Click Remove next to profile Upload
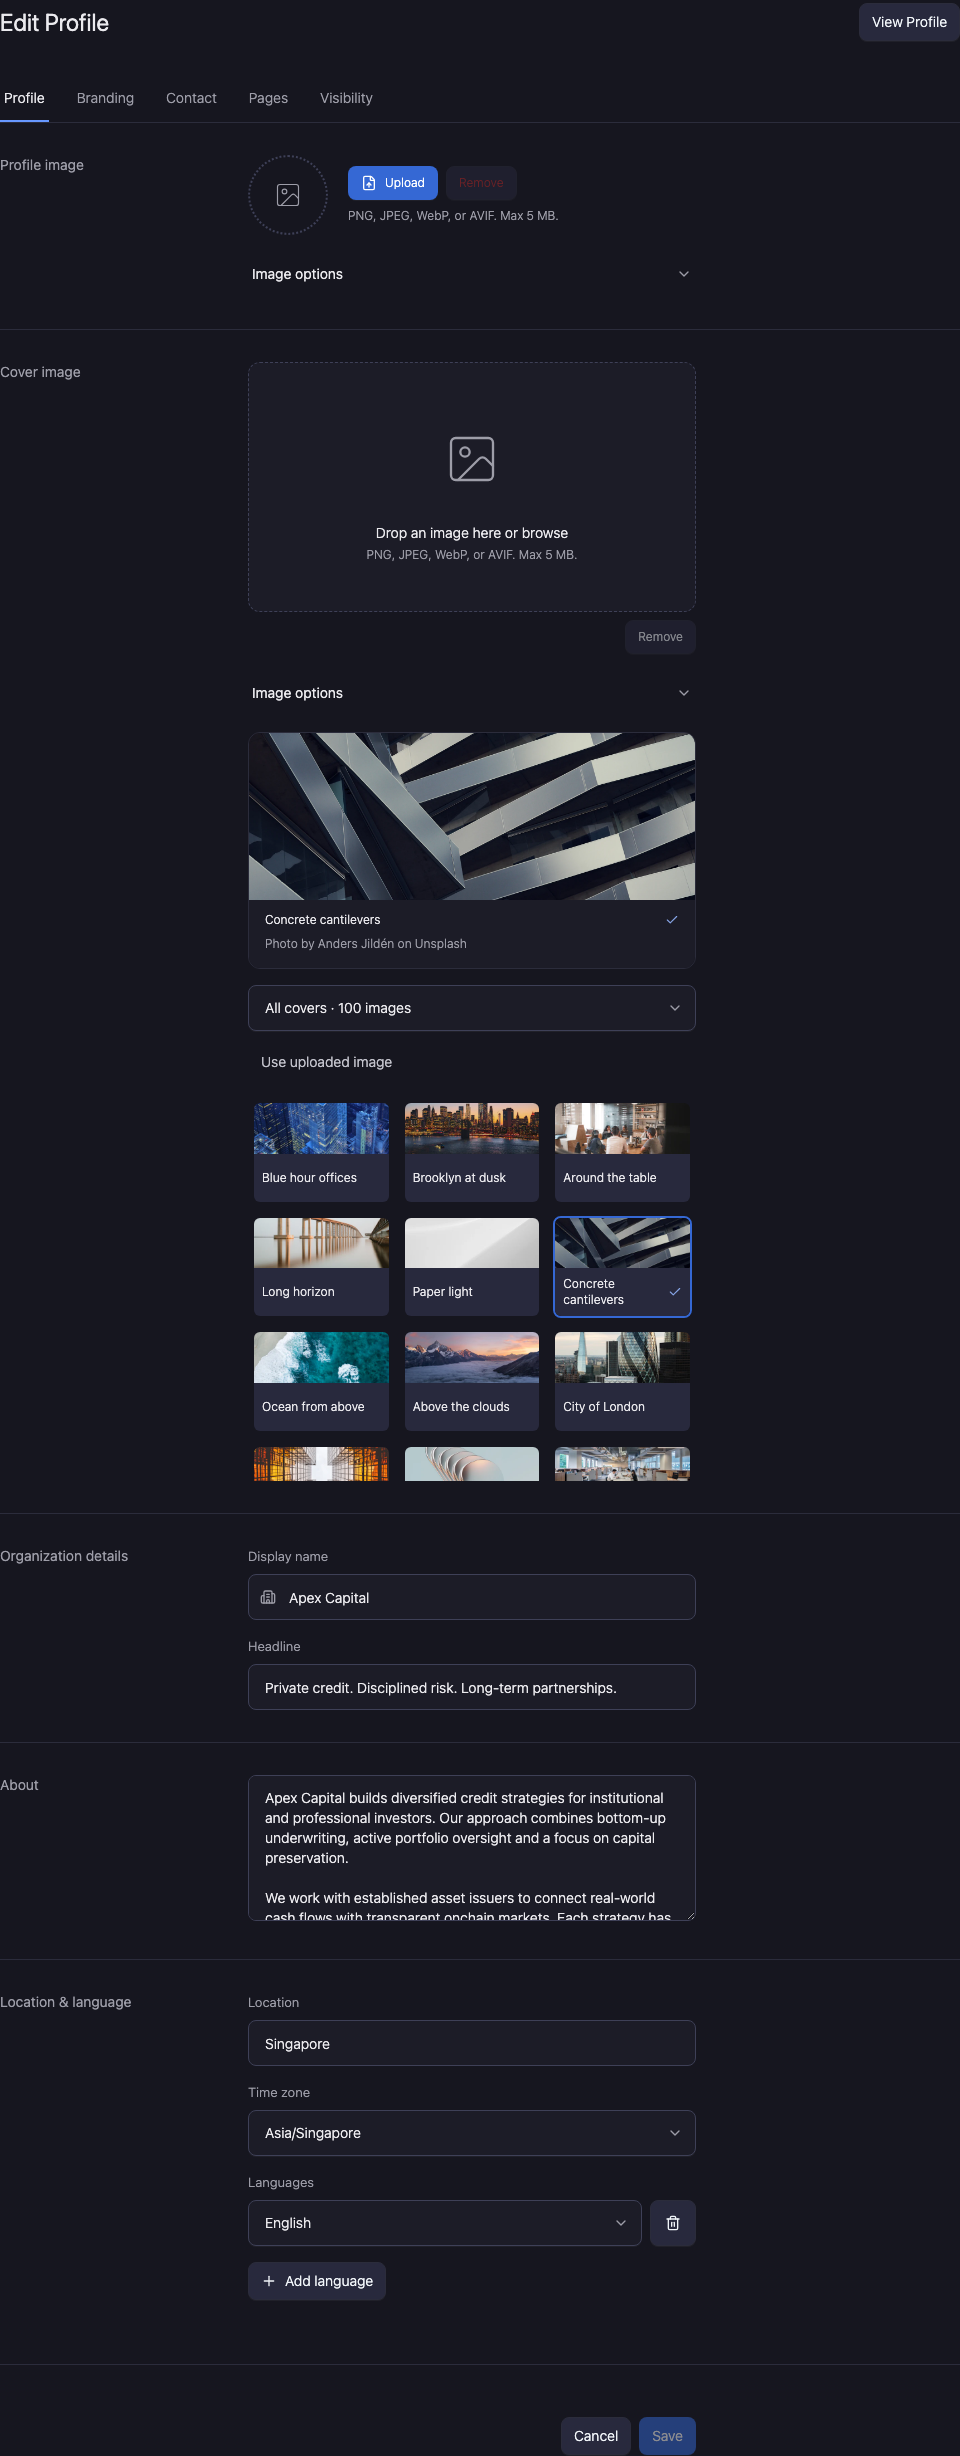 [x=481, y=183]
